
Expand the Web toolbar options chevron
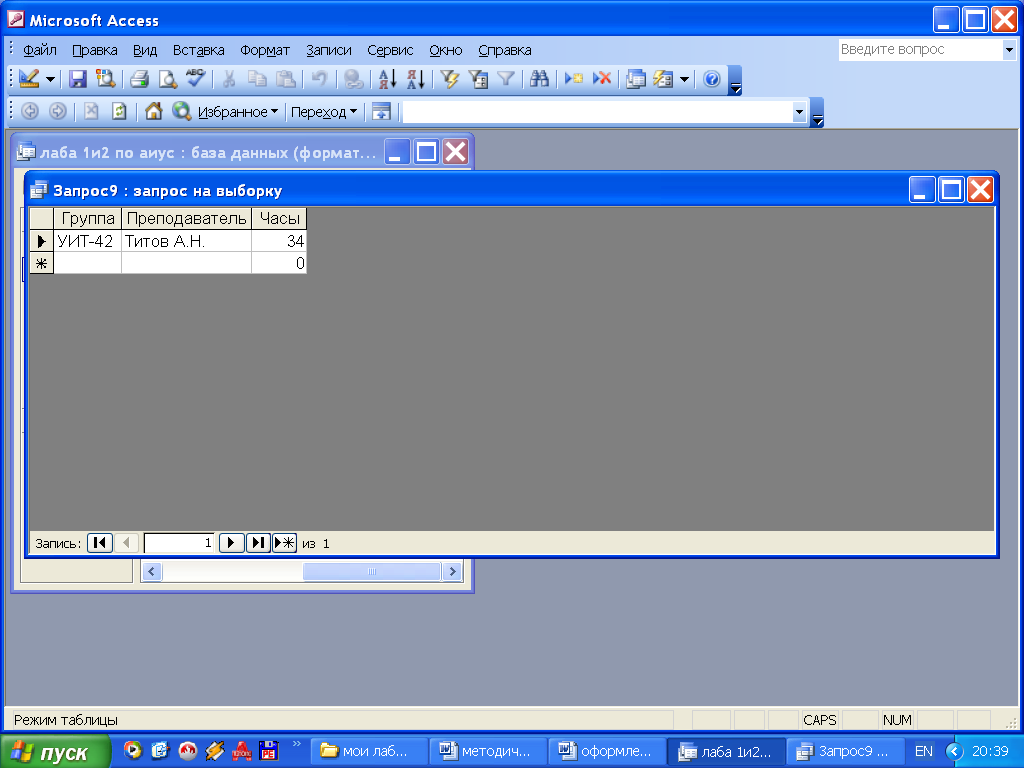817,113
